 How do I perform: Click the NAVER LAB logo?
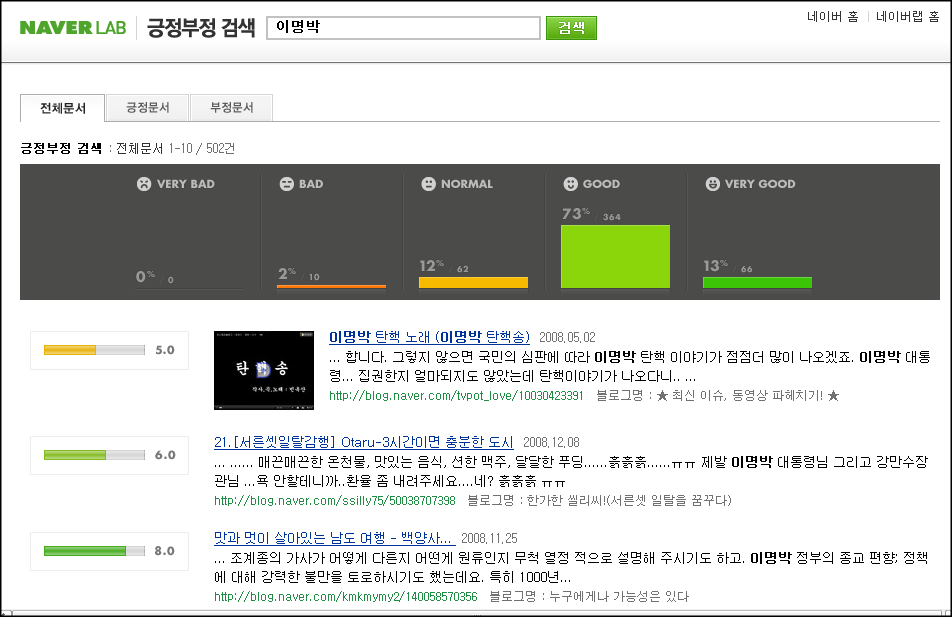[x=73, y=27]
